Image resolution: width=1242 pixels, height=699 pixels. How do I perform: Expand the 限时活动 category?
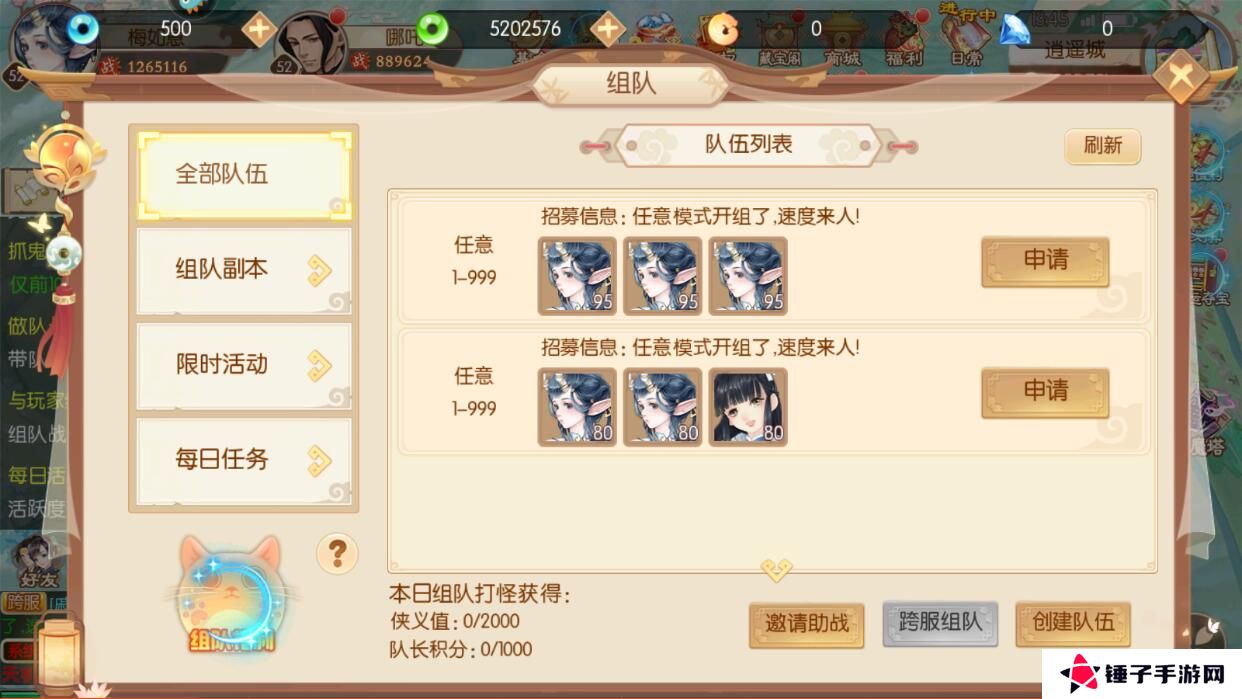click(244, 364)
